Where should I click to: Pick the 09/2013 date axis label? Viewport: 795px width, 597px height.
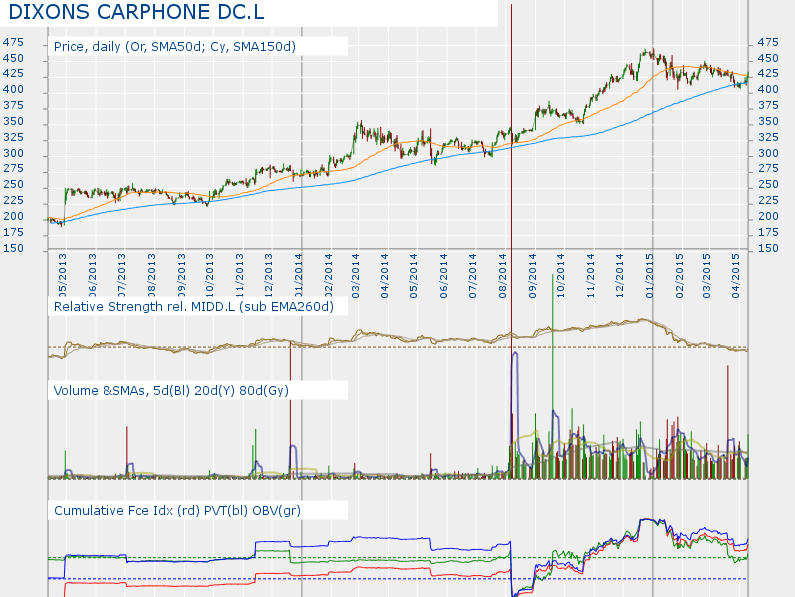[x=181, y=276]
